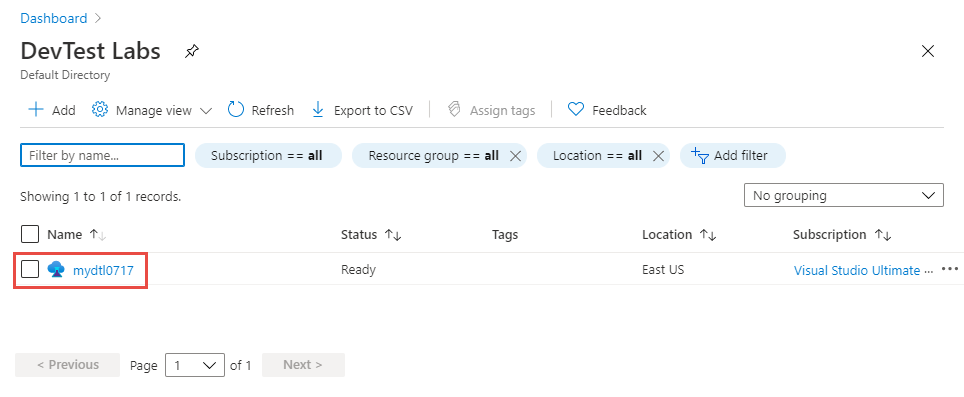The image size is (964, 397).
Task: Click the pin to dashboard icon
Action: (192, 51)
